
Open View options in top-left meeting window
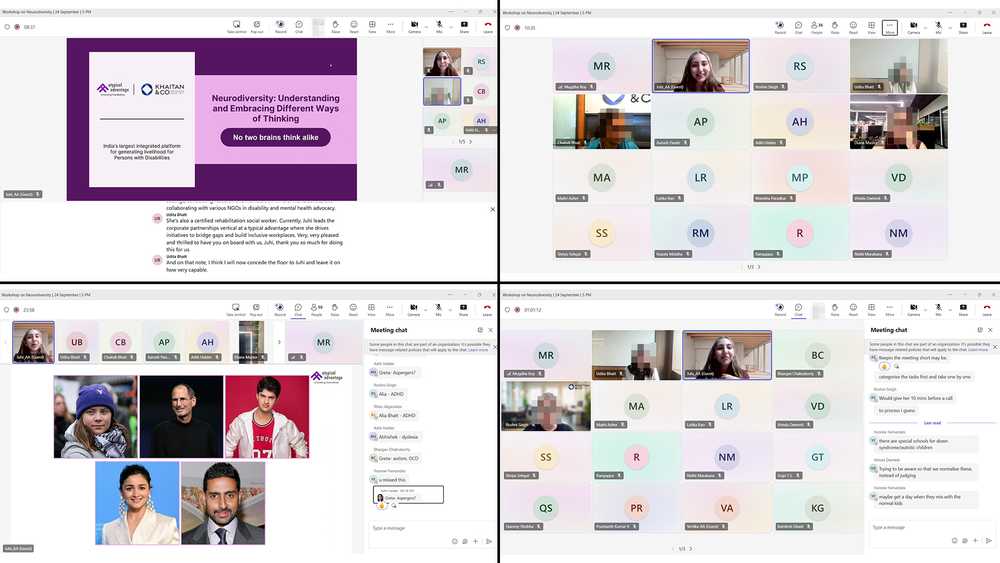point(372,27)
